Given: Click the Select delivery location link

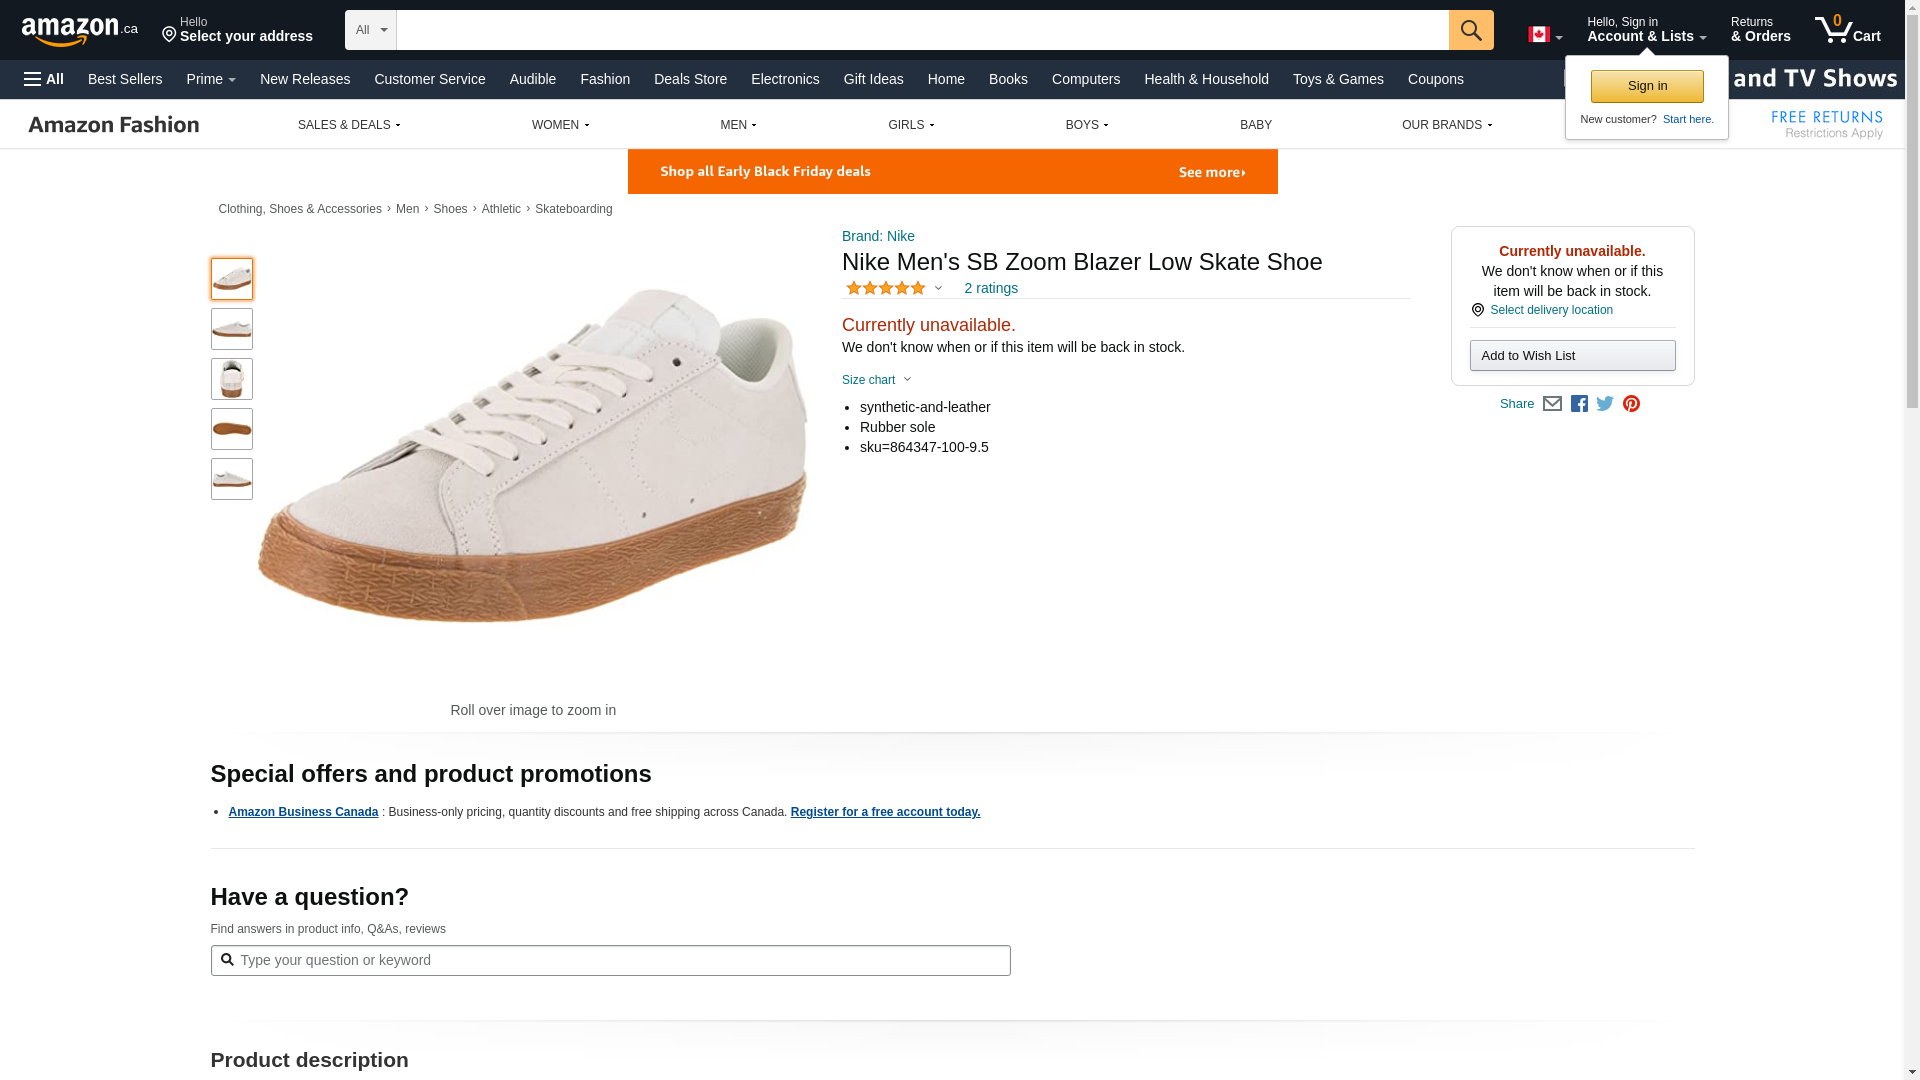Looking at the screenshot, I should (x=1551, y=310).
